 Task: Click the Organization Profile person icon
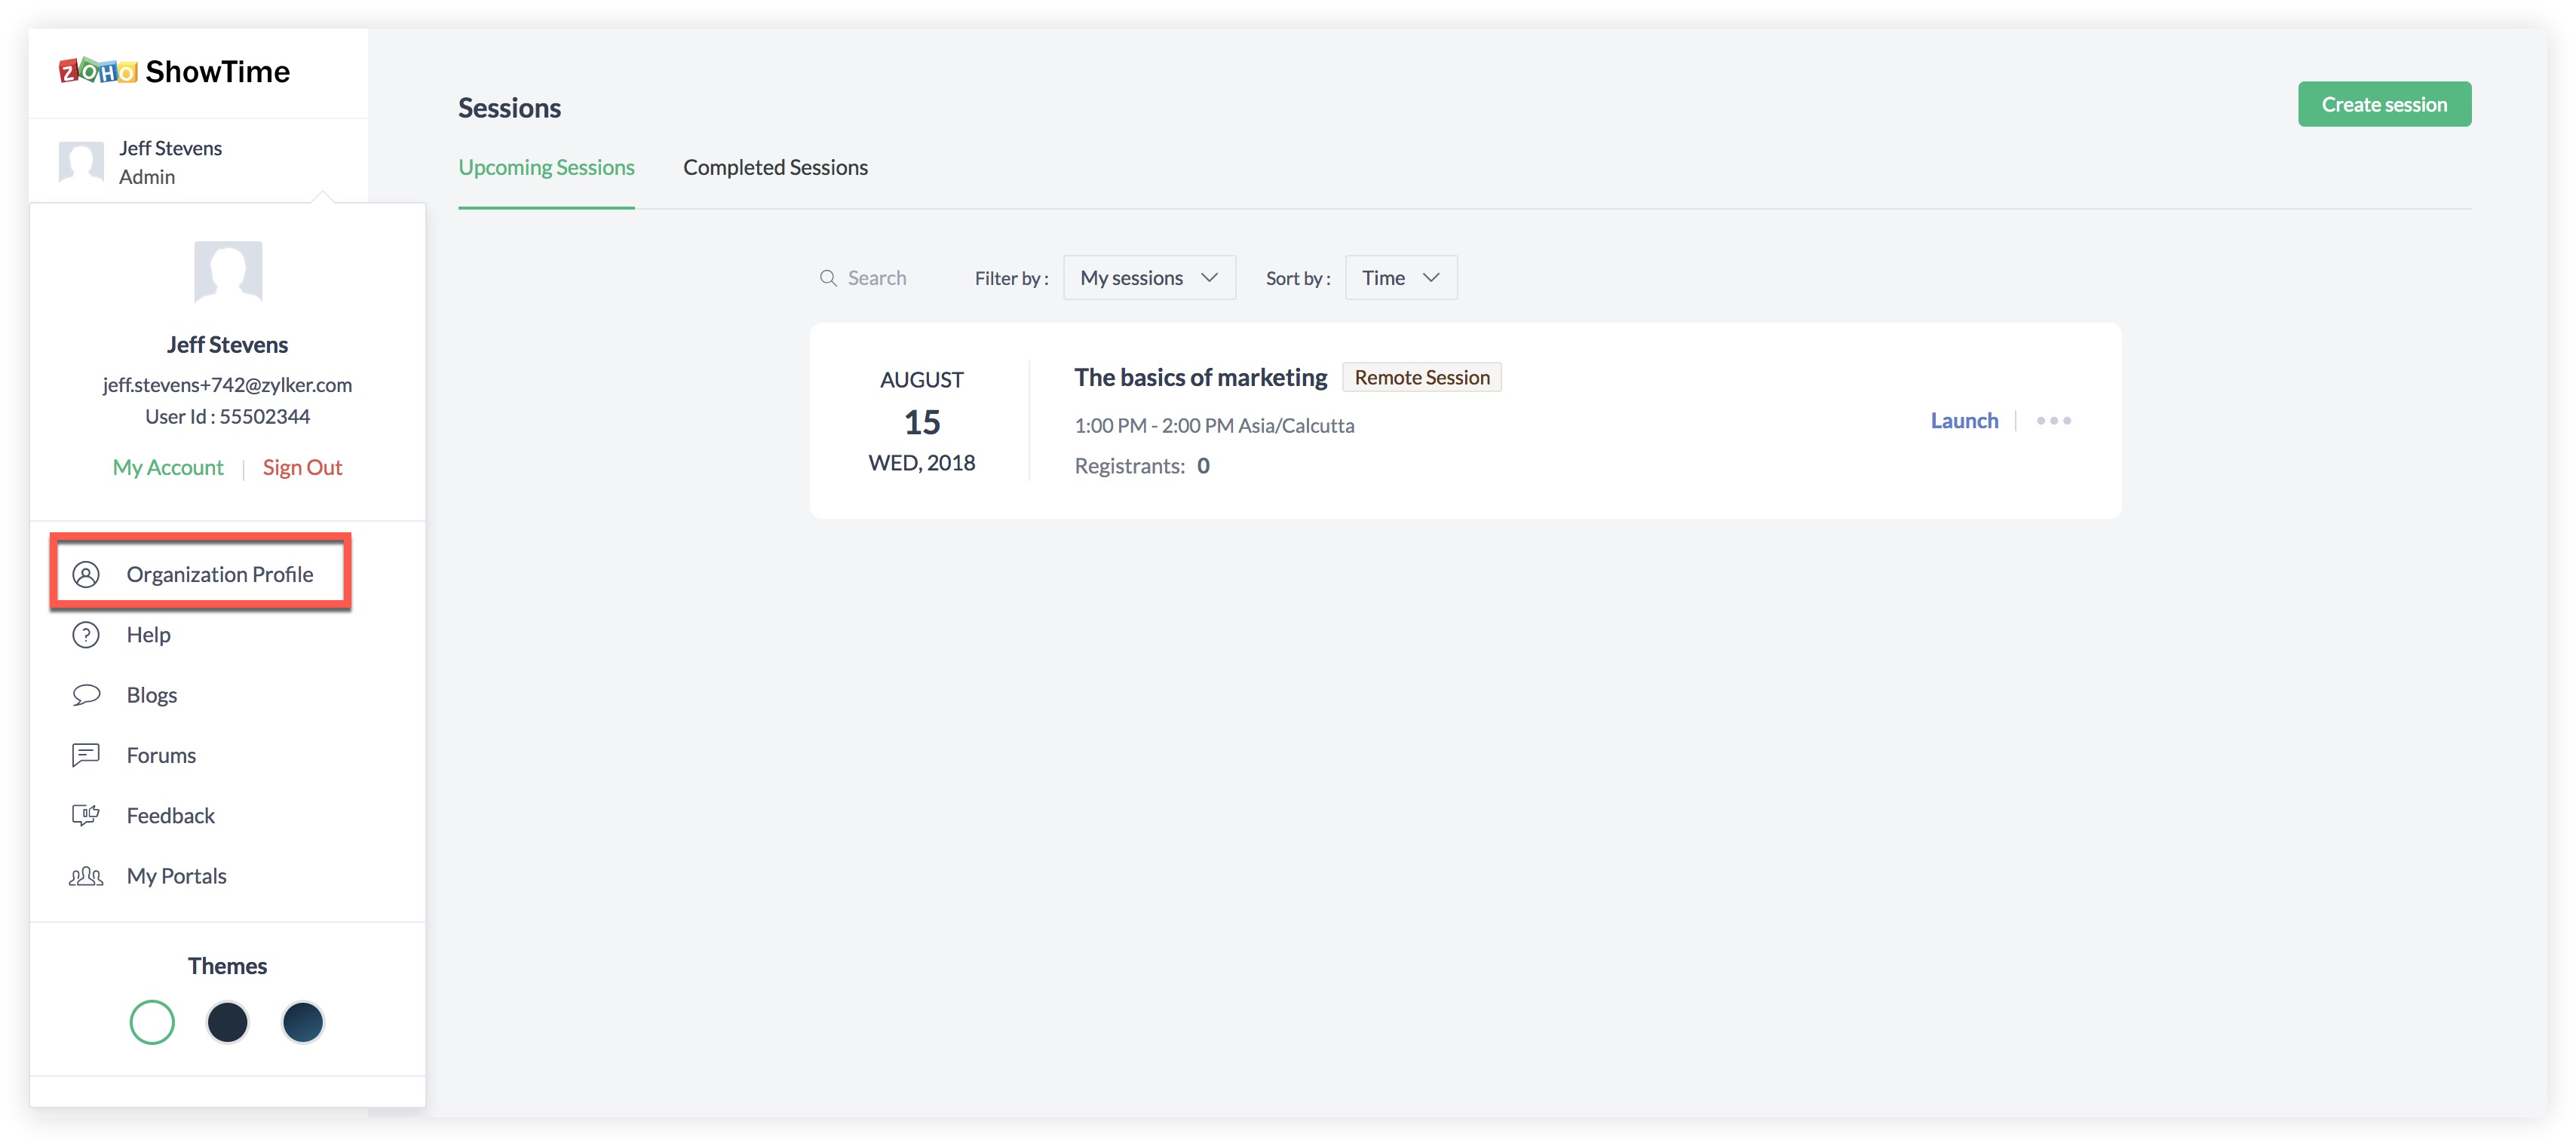[x=86, y=574]
